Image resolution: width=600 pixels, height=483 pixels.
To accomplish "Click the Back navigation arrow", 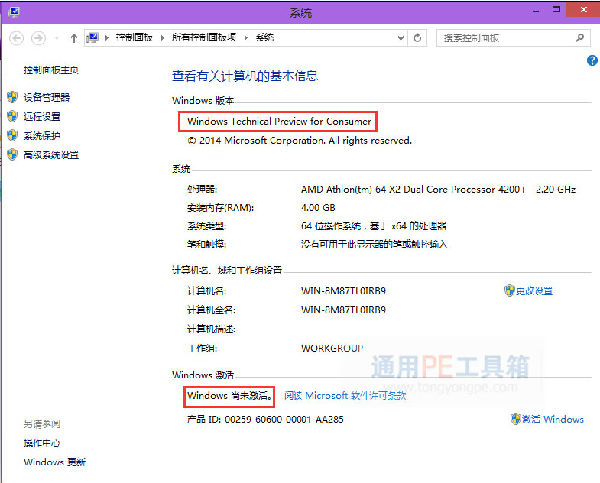I will [x=16, y=38].
